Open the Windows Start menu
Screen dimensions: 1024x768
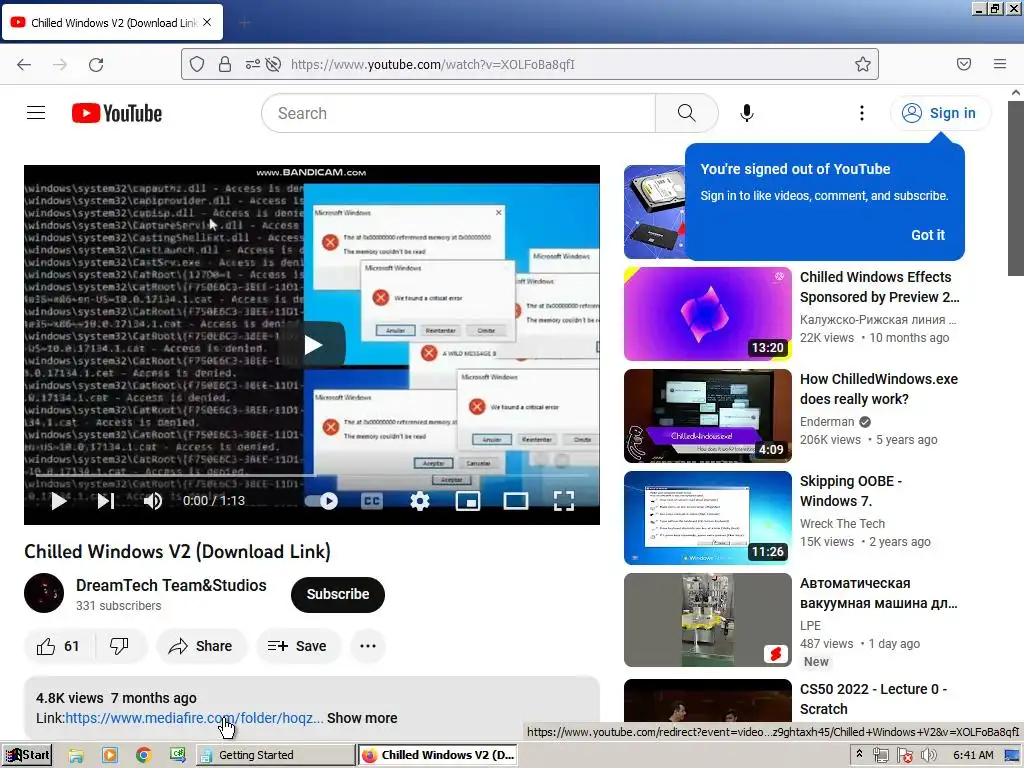(27, 756)
